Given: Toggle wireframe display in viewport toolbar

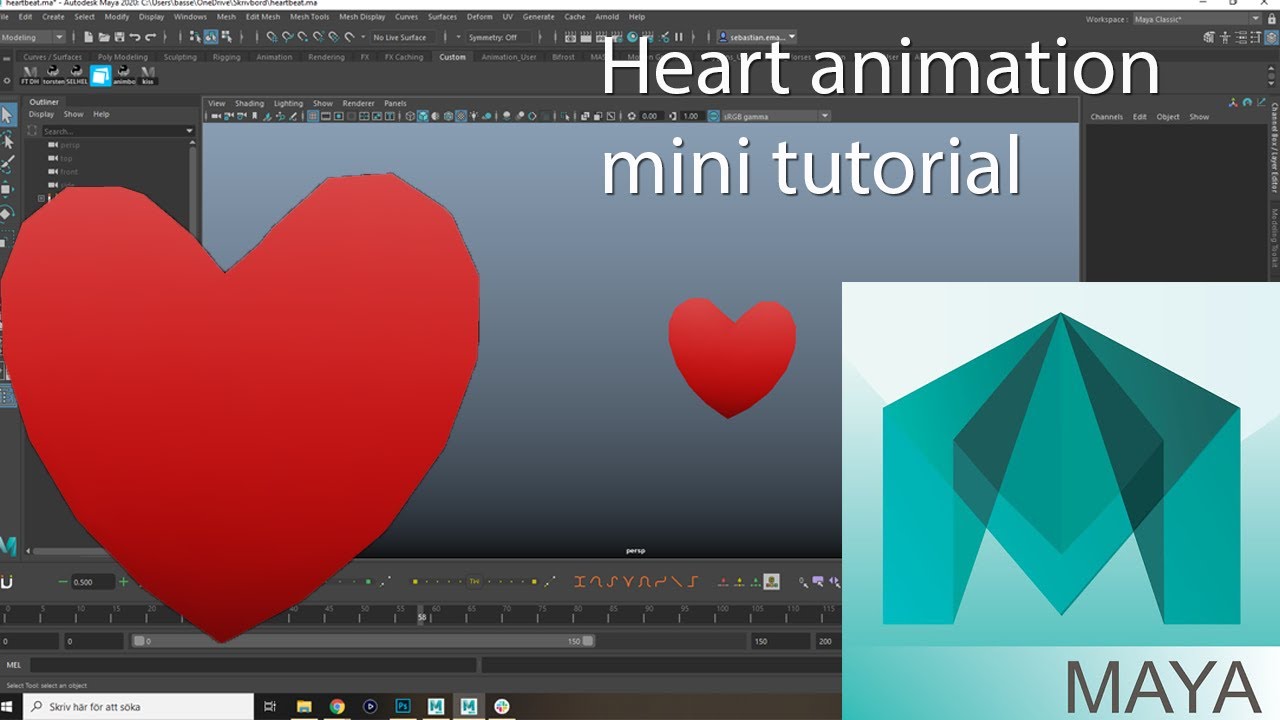Looking at the screenshot, I should [410, 116].
